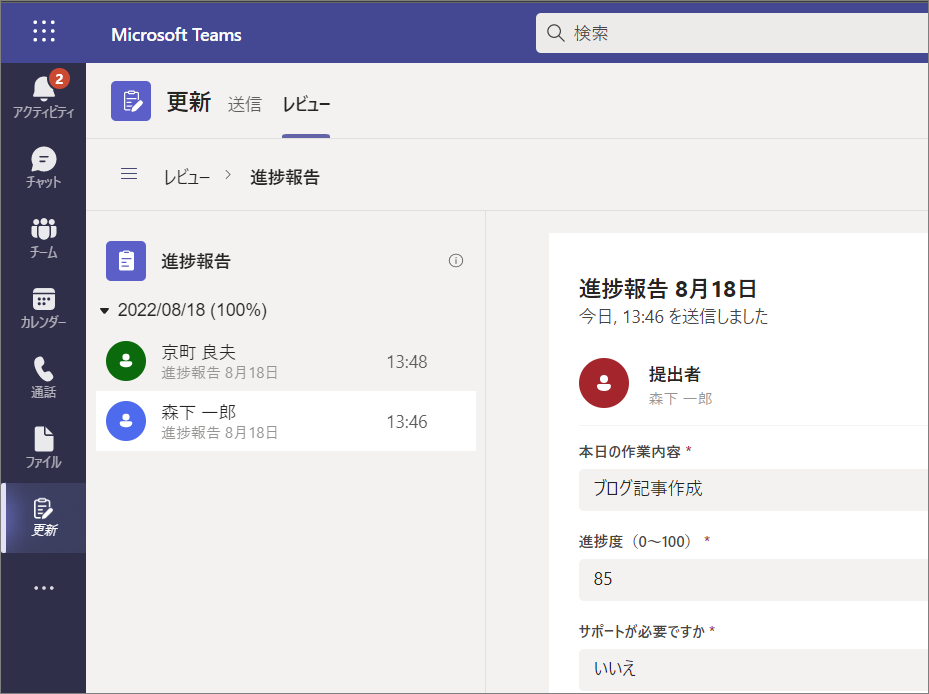Viewport: 929px width, 694px height.
Task: Open 京町 良夫 submission at 13:48
Action: pos(286,362)
